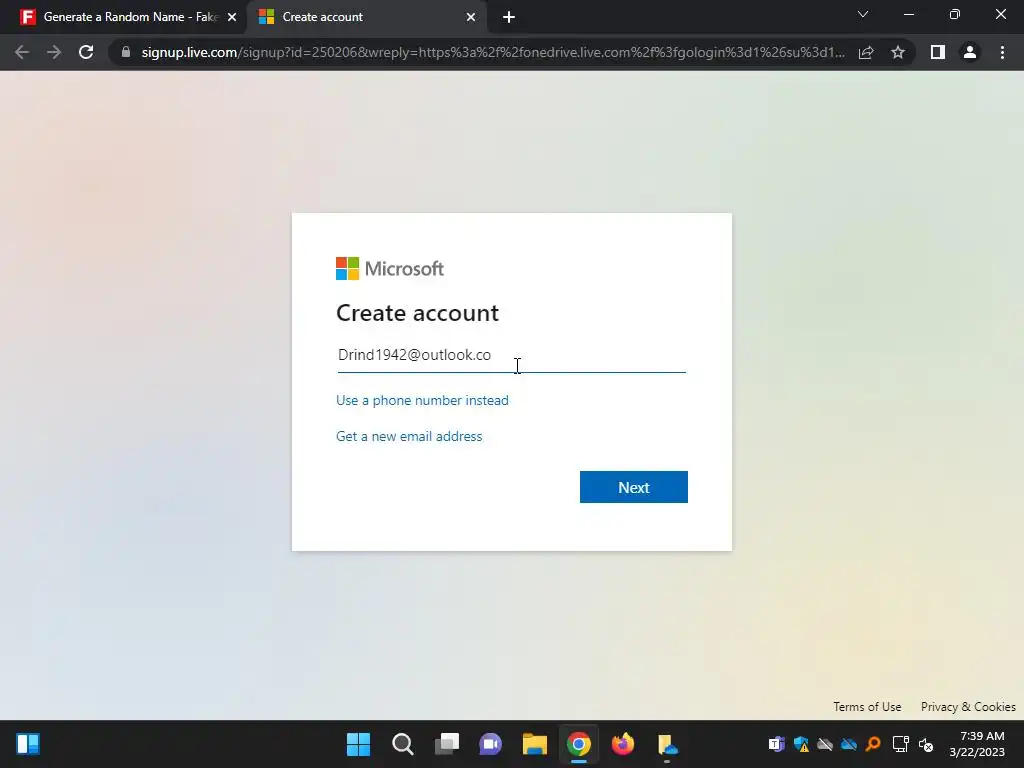The width and height of the screenshot is (1024, 768).
Task: Open taskbar Search
Action: point(402,744)
